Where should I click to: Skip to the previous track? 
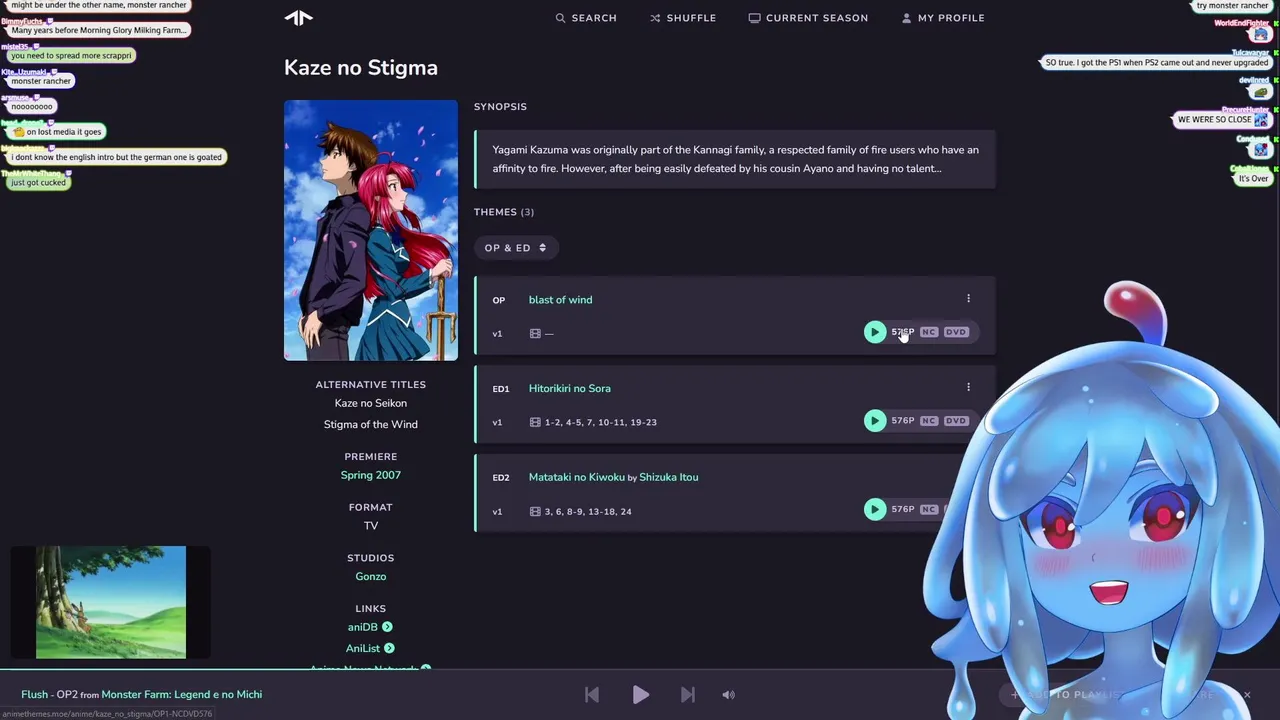592,695
